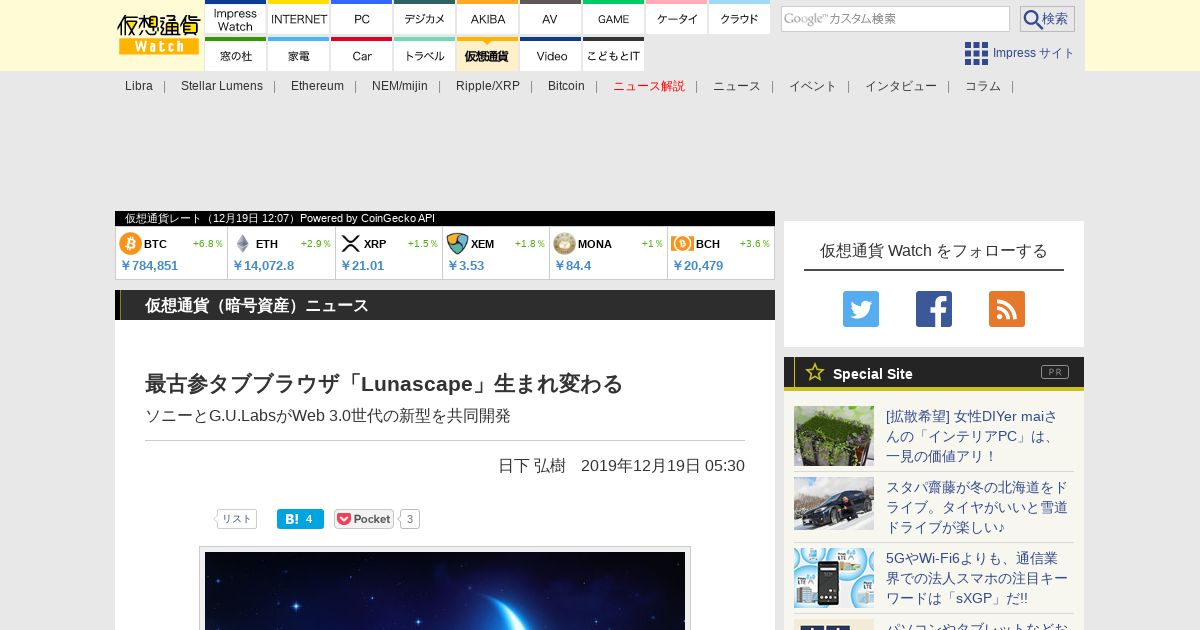Read the 女性DIYer maiさん article link
Viewport: 1200px width, 630px height.
coord(972,436)
